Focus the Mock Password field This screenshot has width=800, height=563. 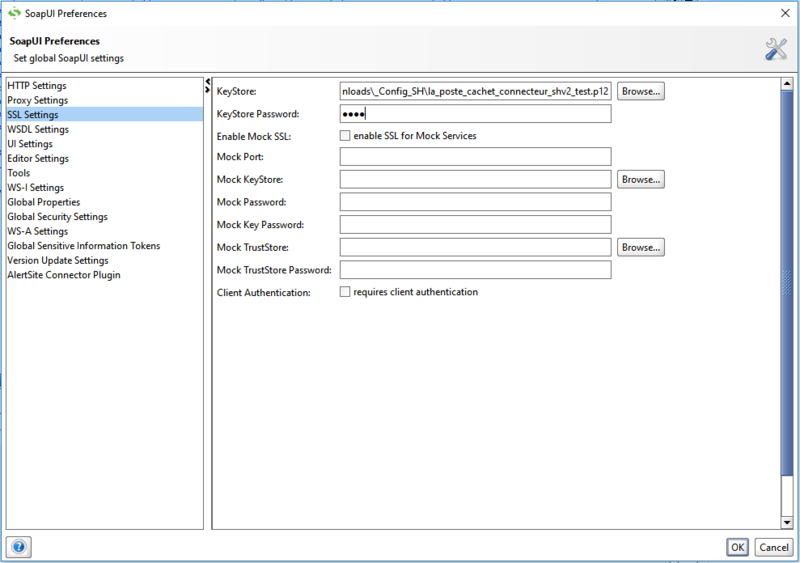pyautogui.click(x=476, y=202)
